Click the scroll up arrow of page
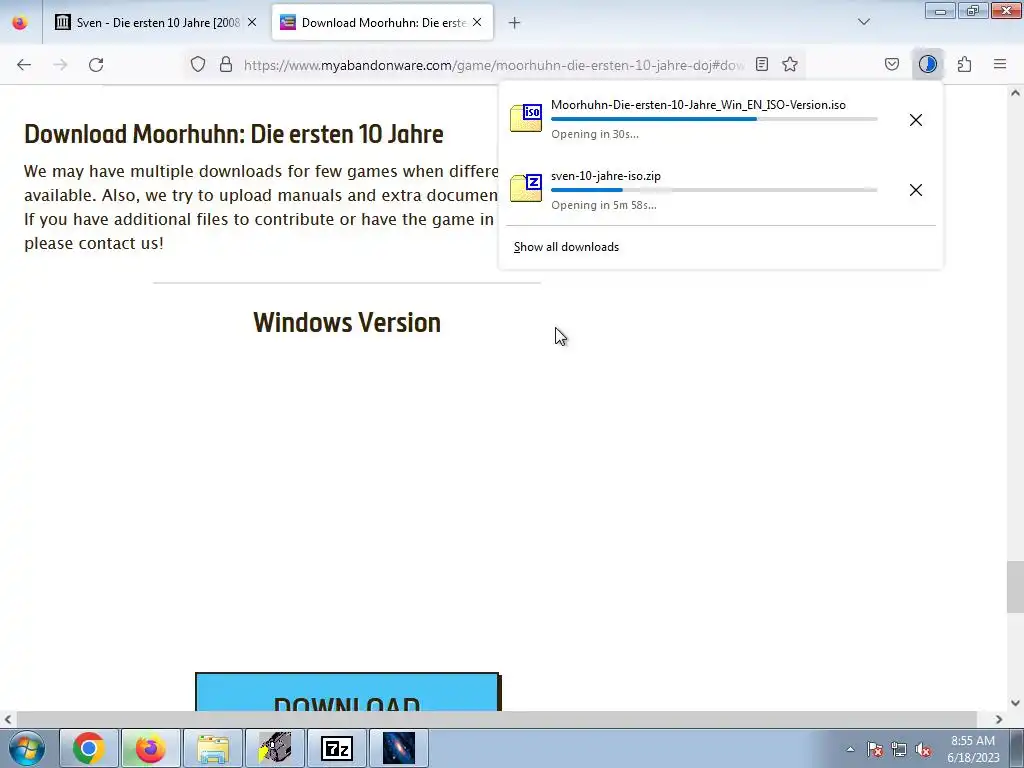1024x768 pixels. pos(1015,93)
